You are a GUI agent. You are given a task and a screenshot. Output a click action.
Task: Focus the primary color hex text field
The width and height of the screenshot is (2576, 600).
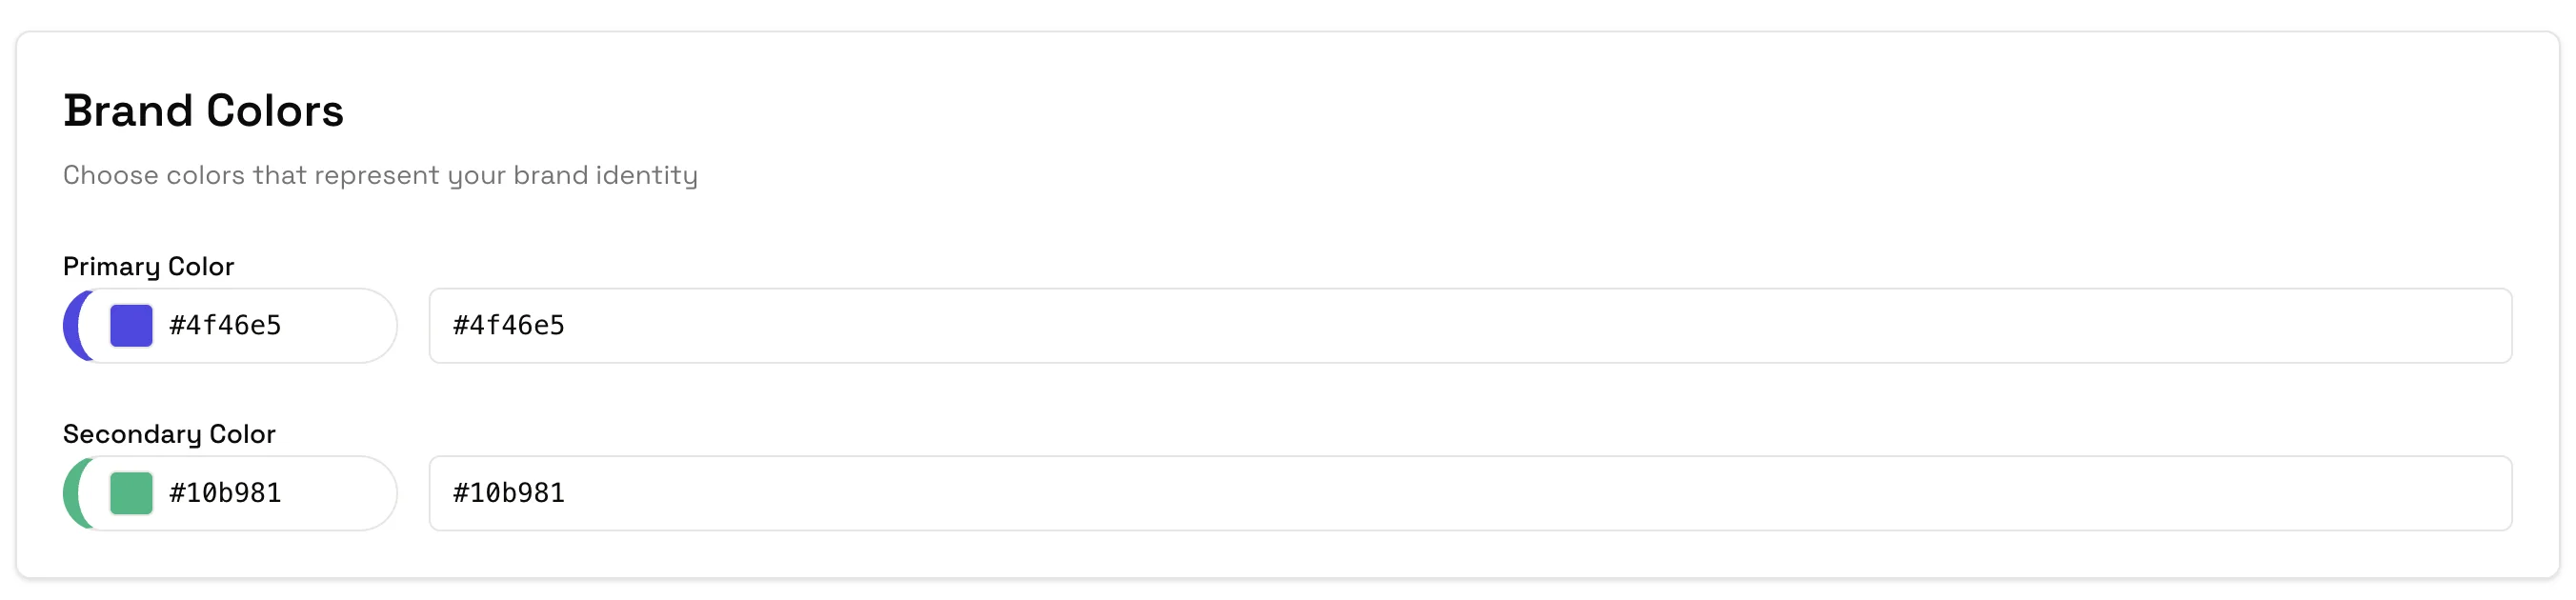(1470, 326)
